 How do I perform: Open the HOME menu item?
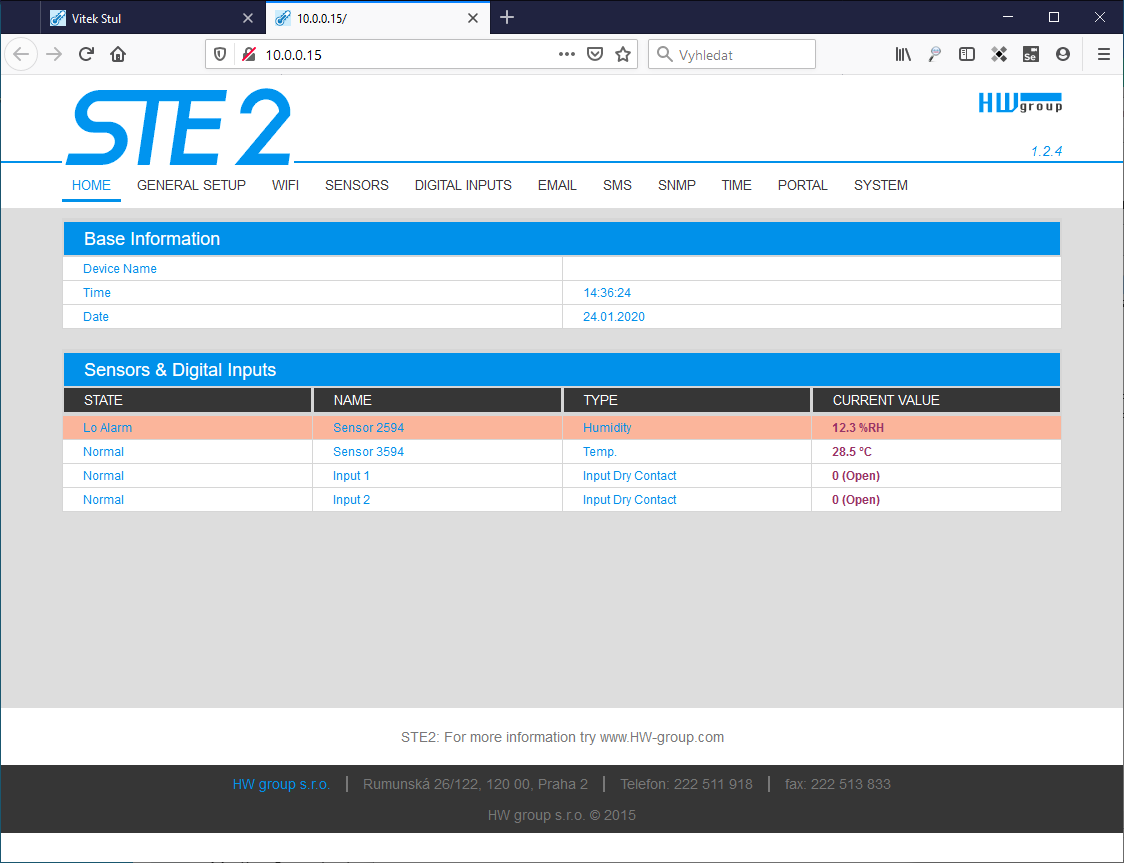point(91,186)
